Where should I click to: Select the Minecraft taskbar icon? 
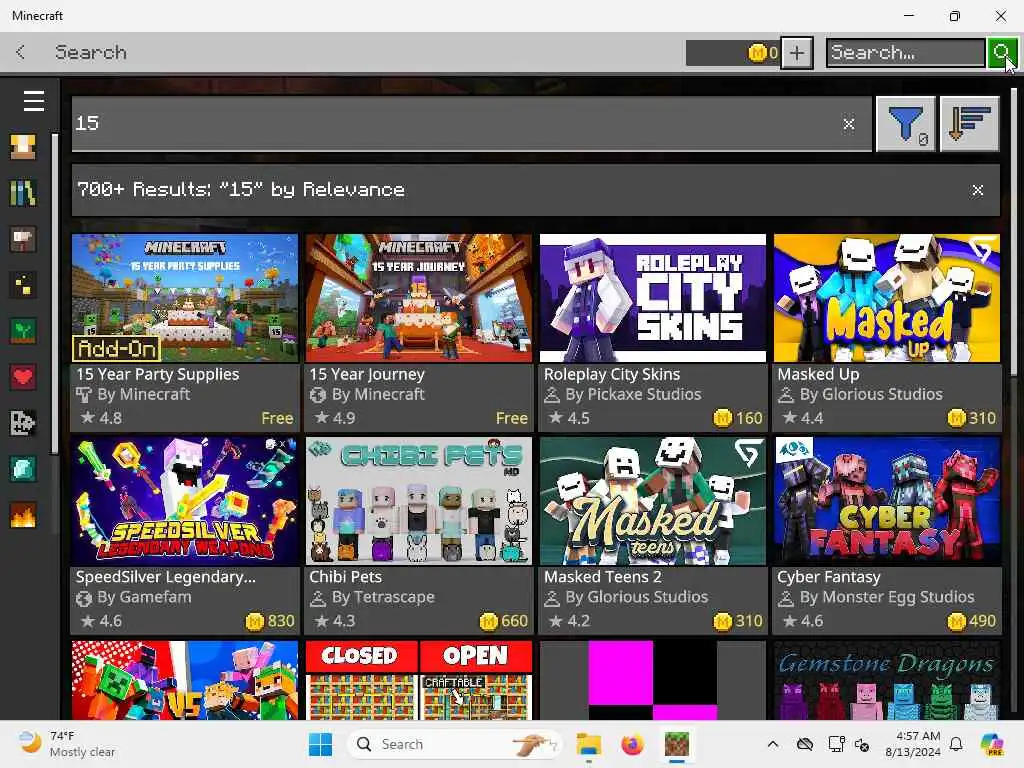click(677, 744)
